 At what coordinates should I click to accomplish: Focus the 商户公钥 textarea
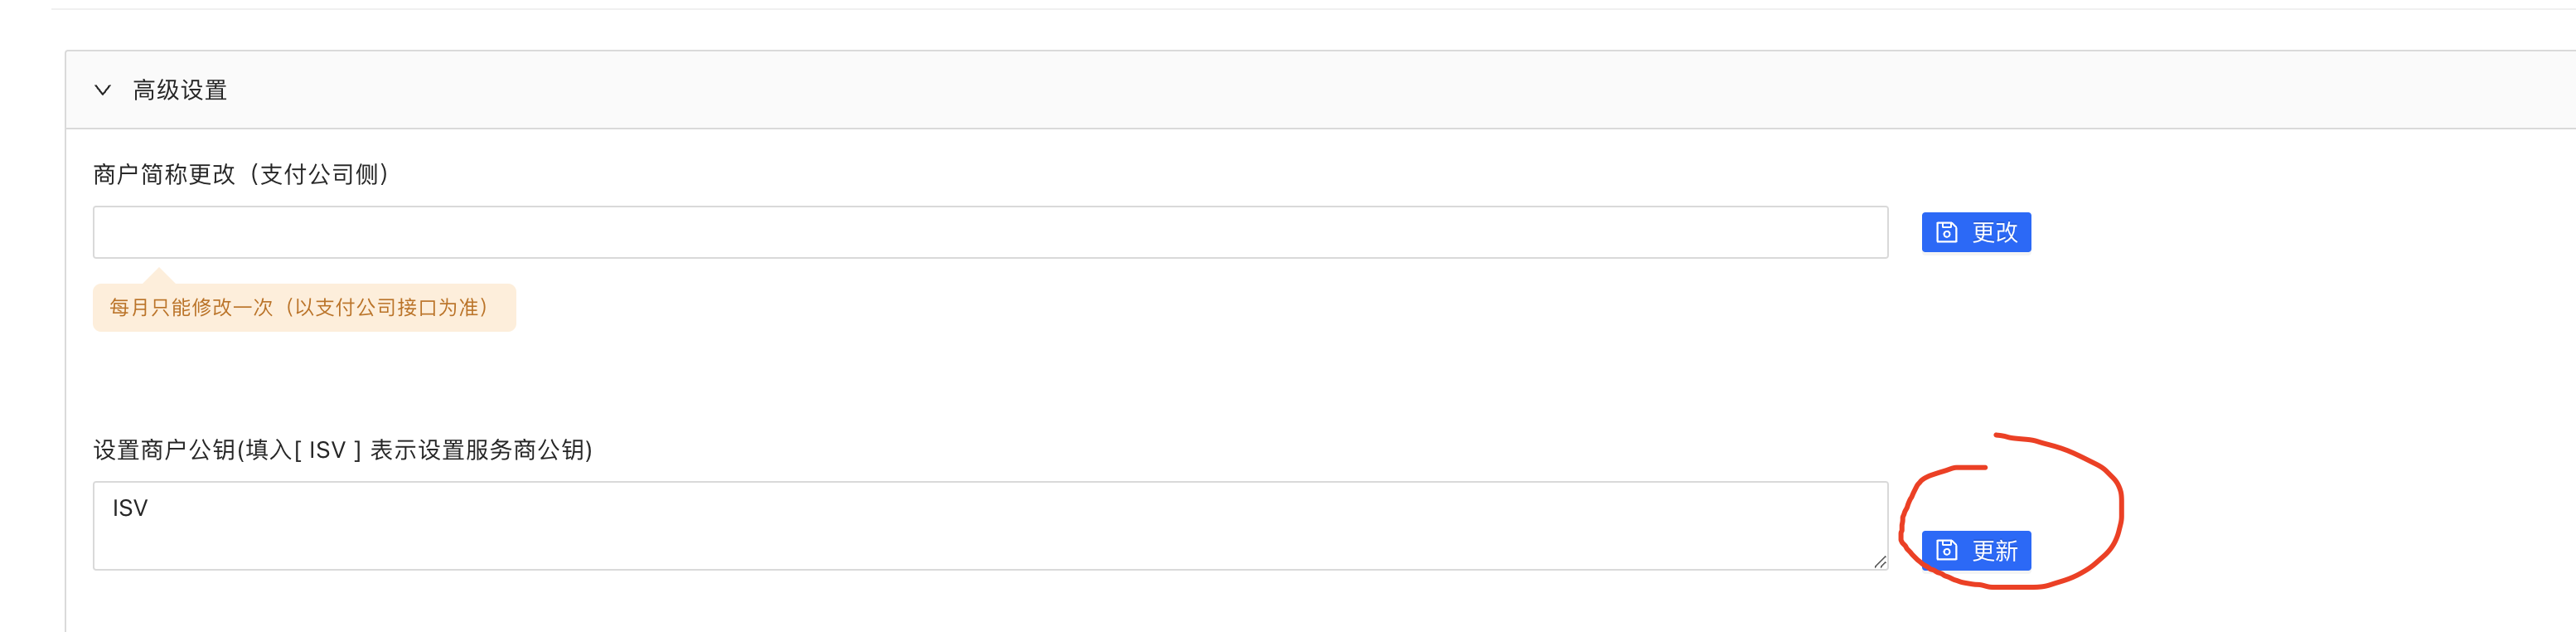[990, 535]
